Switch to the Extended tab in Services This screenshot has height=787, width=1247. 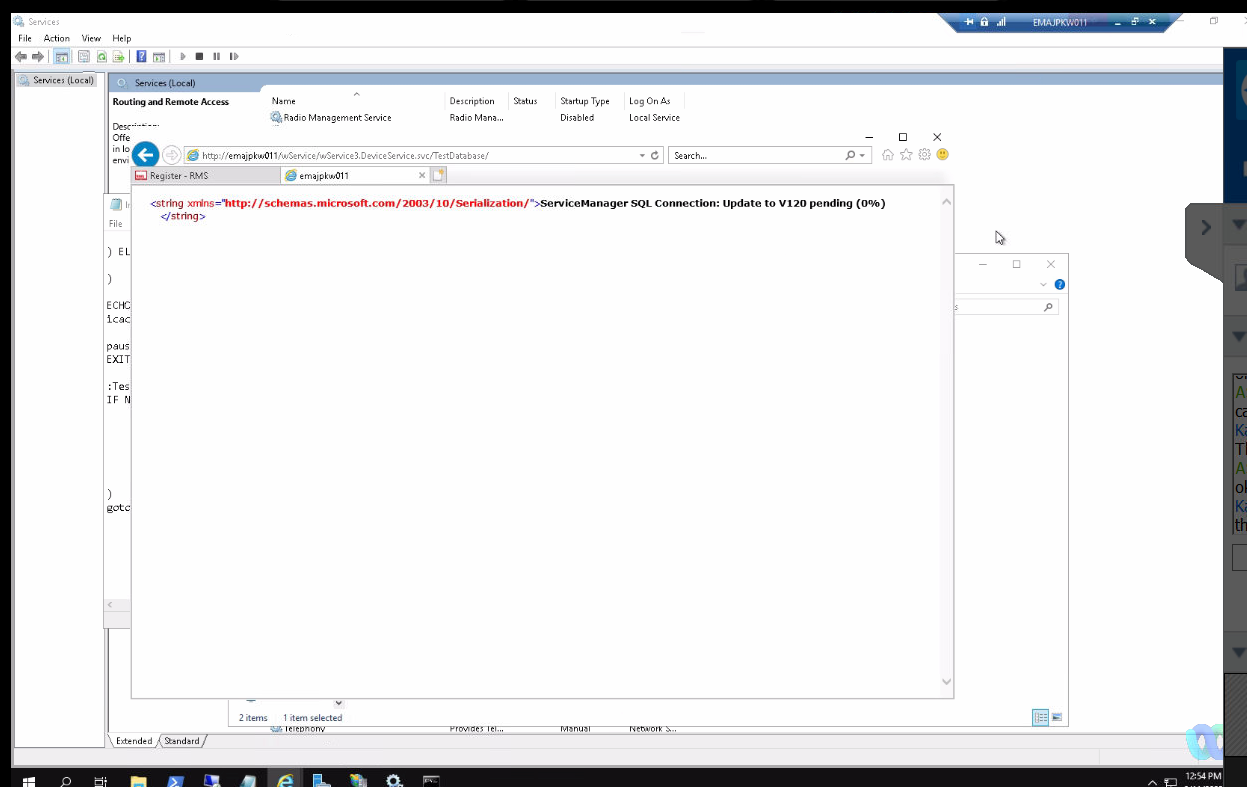(x=134, y=741)
